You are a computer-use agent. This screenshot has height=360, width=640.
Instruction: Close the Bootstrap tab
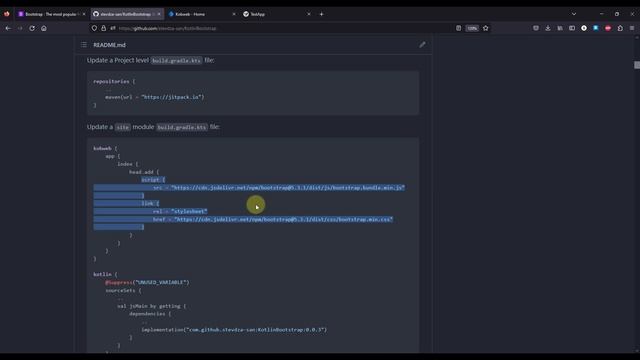click(84, 14)
